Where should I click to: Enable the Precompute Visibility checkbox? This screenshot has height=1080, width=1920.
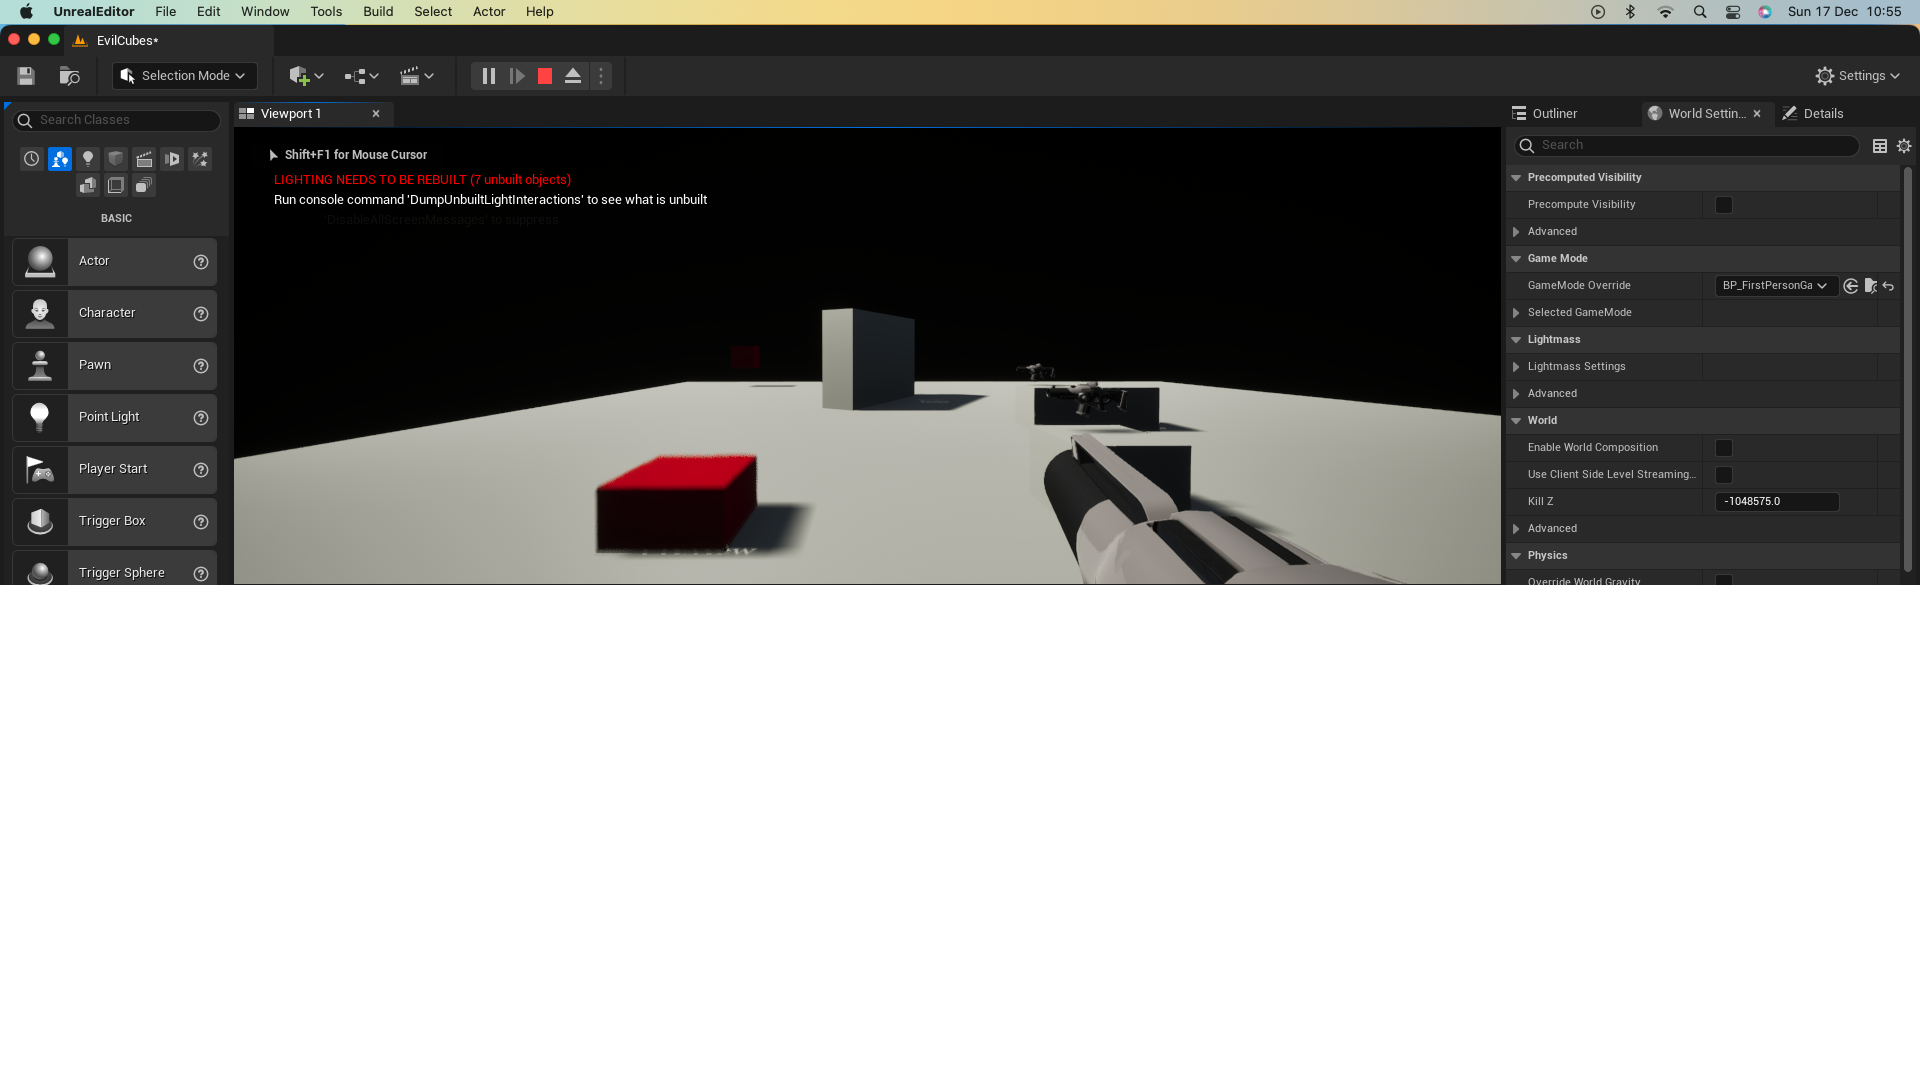tap(1723, 204)
